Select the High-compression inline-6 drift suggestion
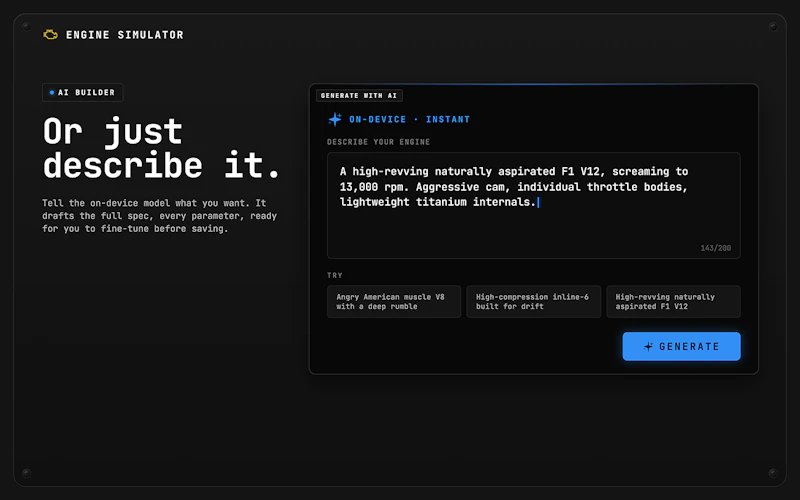800x500 pixels. coord(533,302)
